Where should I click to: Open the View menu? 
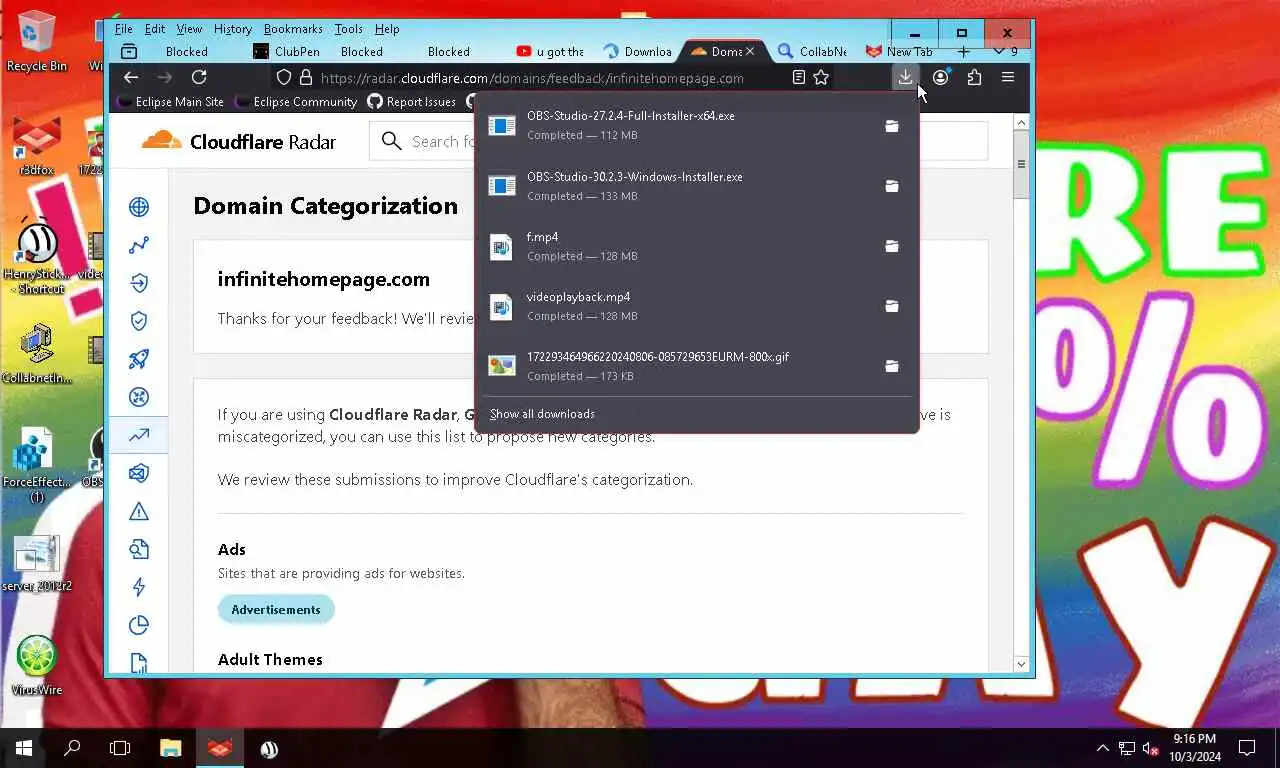click(189, 29)
